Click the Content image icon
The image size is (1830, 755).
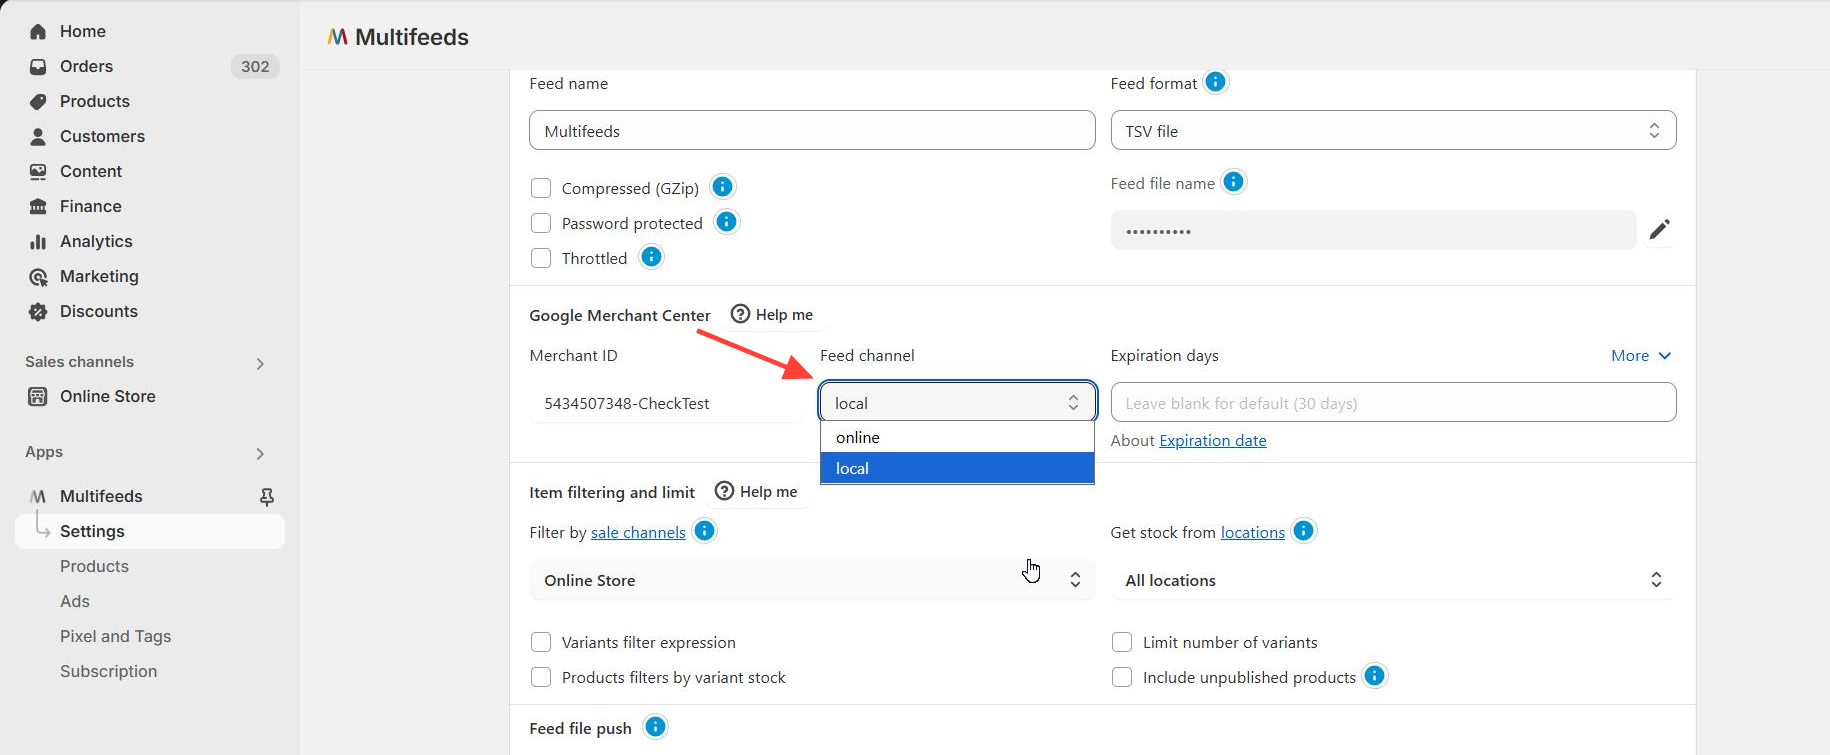point(38,172)
